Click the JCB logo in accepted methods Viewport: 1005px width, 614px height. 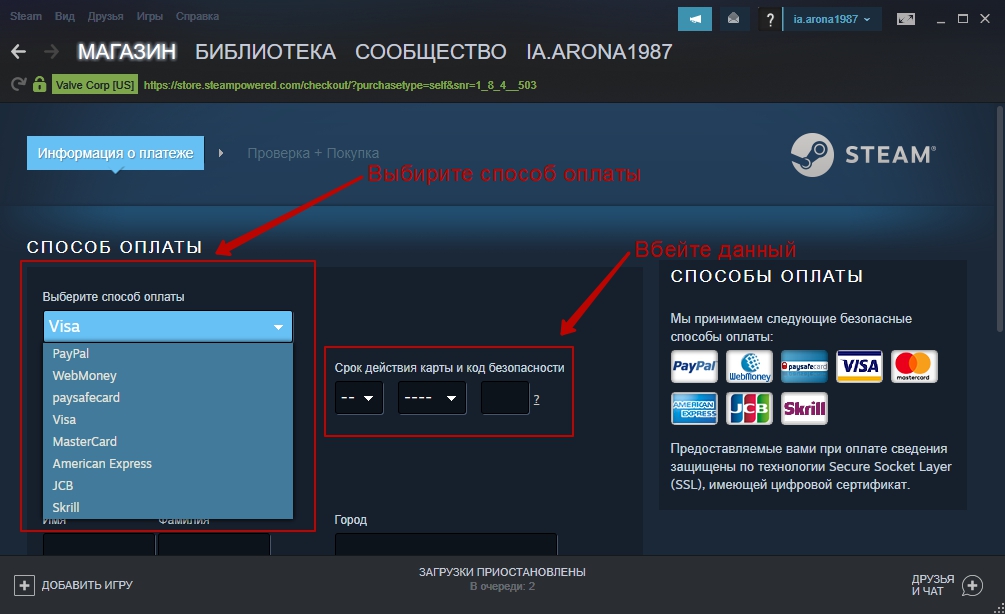point(749,409)
